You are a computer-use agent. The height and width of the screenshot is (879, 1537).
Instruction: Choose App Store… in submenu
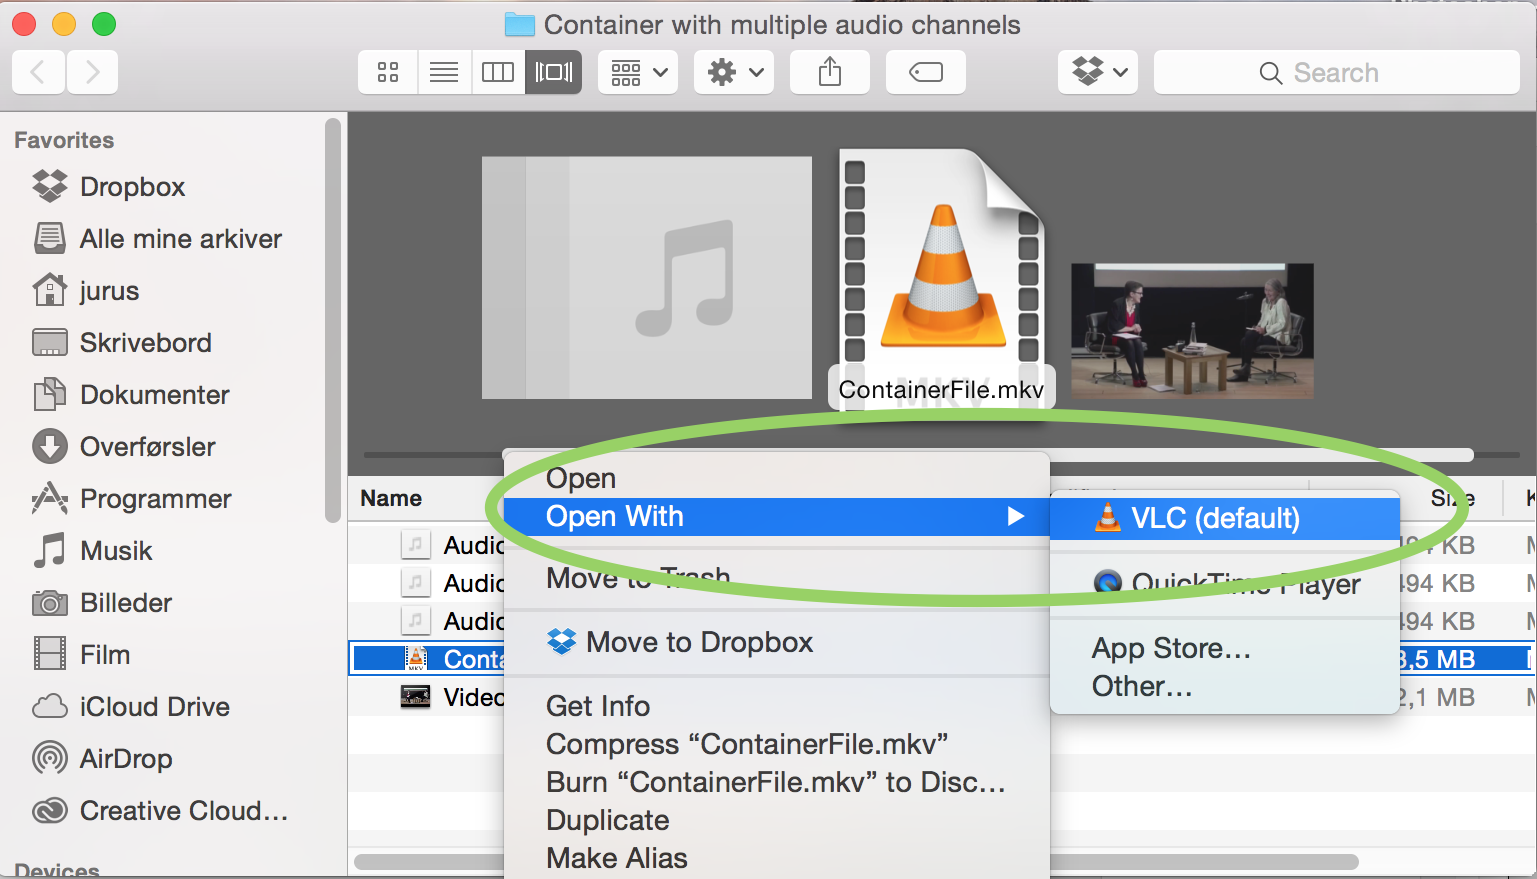pyautogui.click(x=1224, y=648)
